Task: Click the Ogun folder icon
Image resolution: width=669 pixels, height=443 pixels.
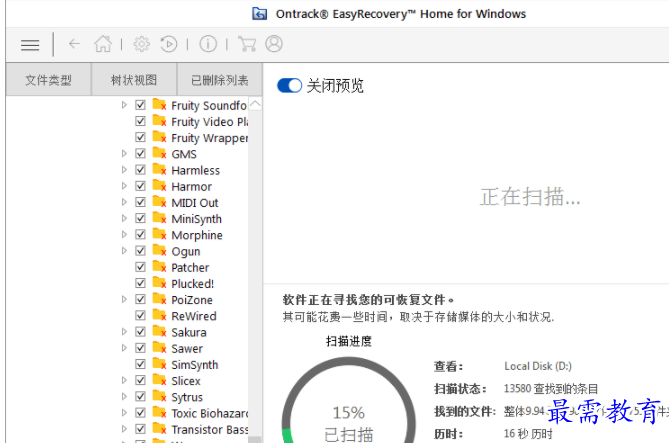Action: pyautogui.click(x=159, y=251)
